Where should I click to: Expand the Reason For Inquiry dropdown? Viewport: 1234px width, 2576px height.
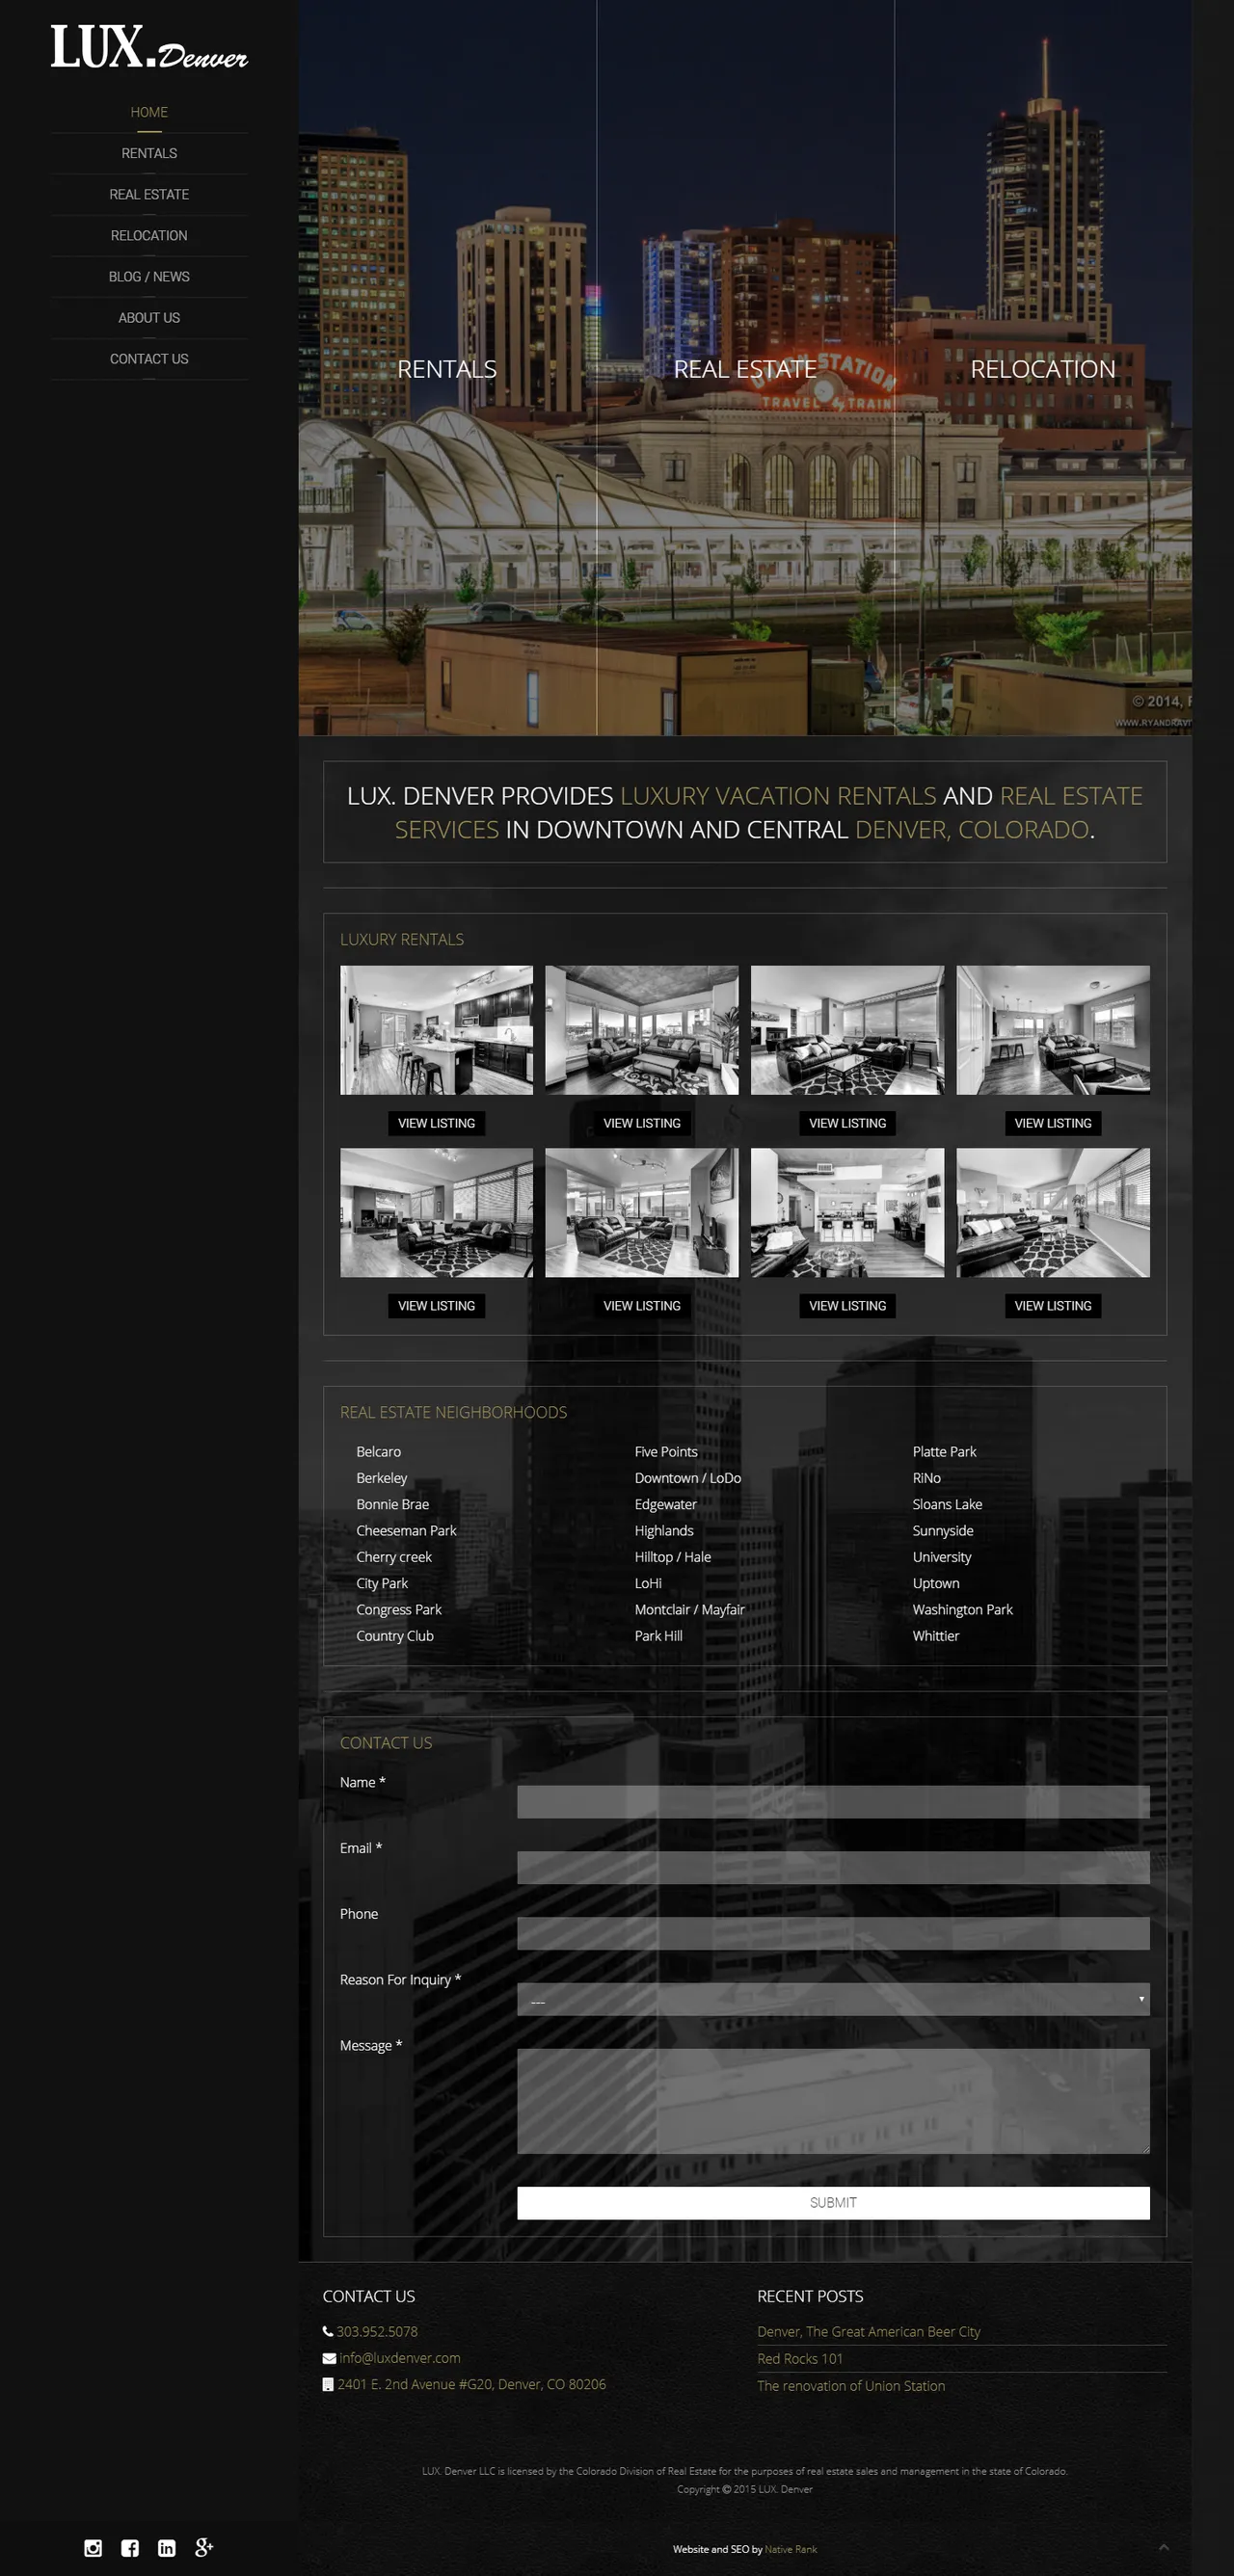832,2000
